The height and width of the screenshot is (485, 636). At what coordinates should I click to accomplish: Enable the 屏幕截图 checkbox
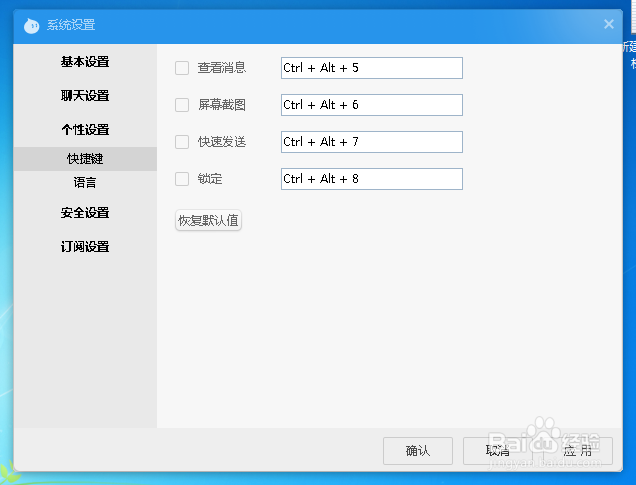click(182, 105)
